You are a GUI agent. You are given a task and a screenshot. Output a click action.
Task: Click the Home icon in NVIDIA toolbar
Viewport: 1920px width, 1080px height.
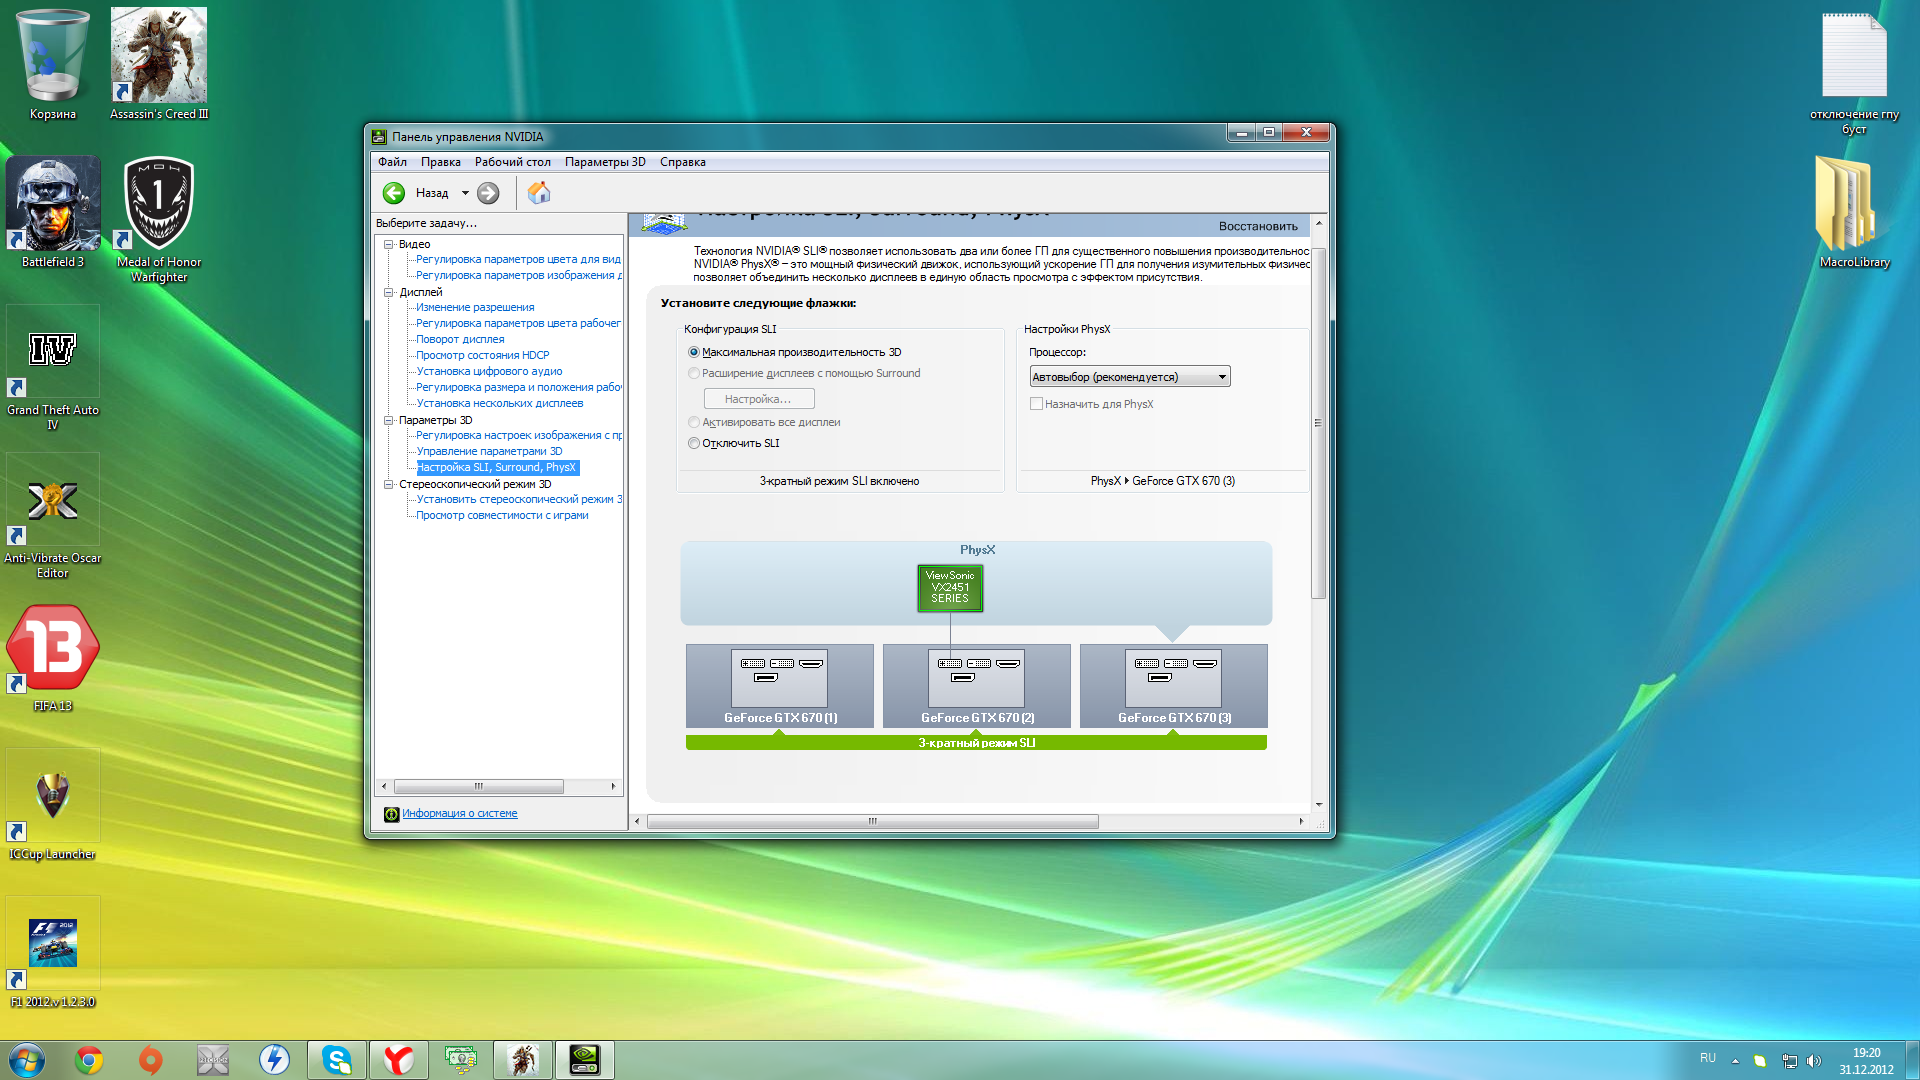(539, 193)
